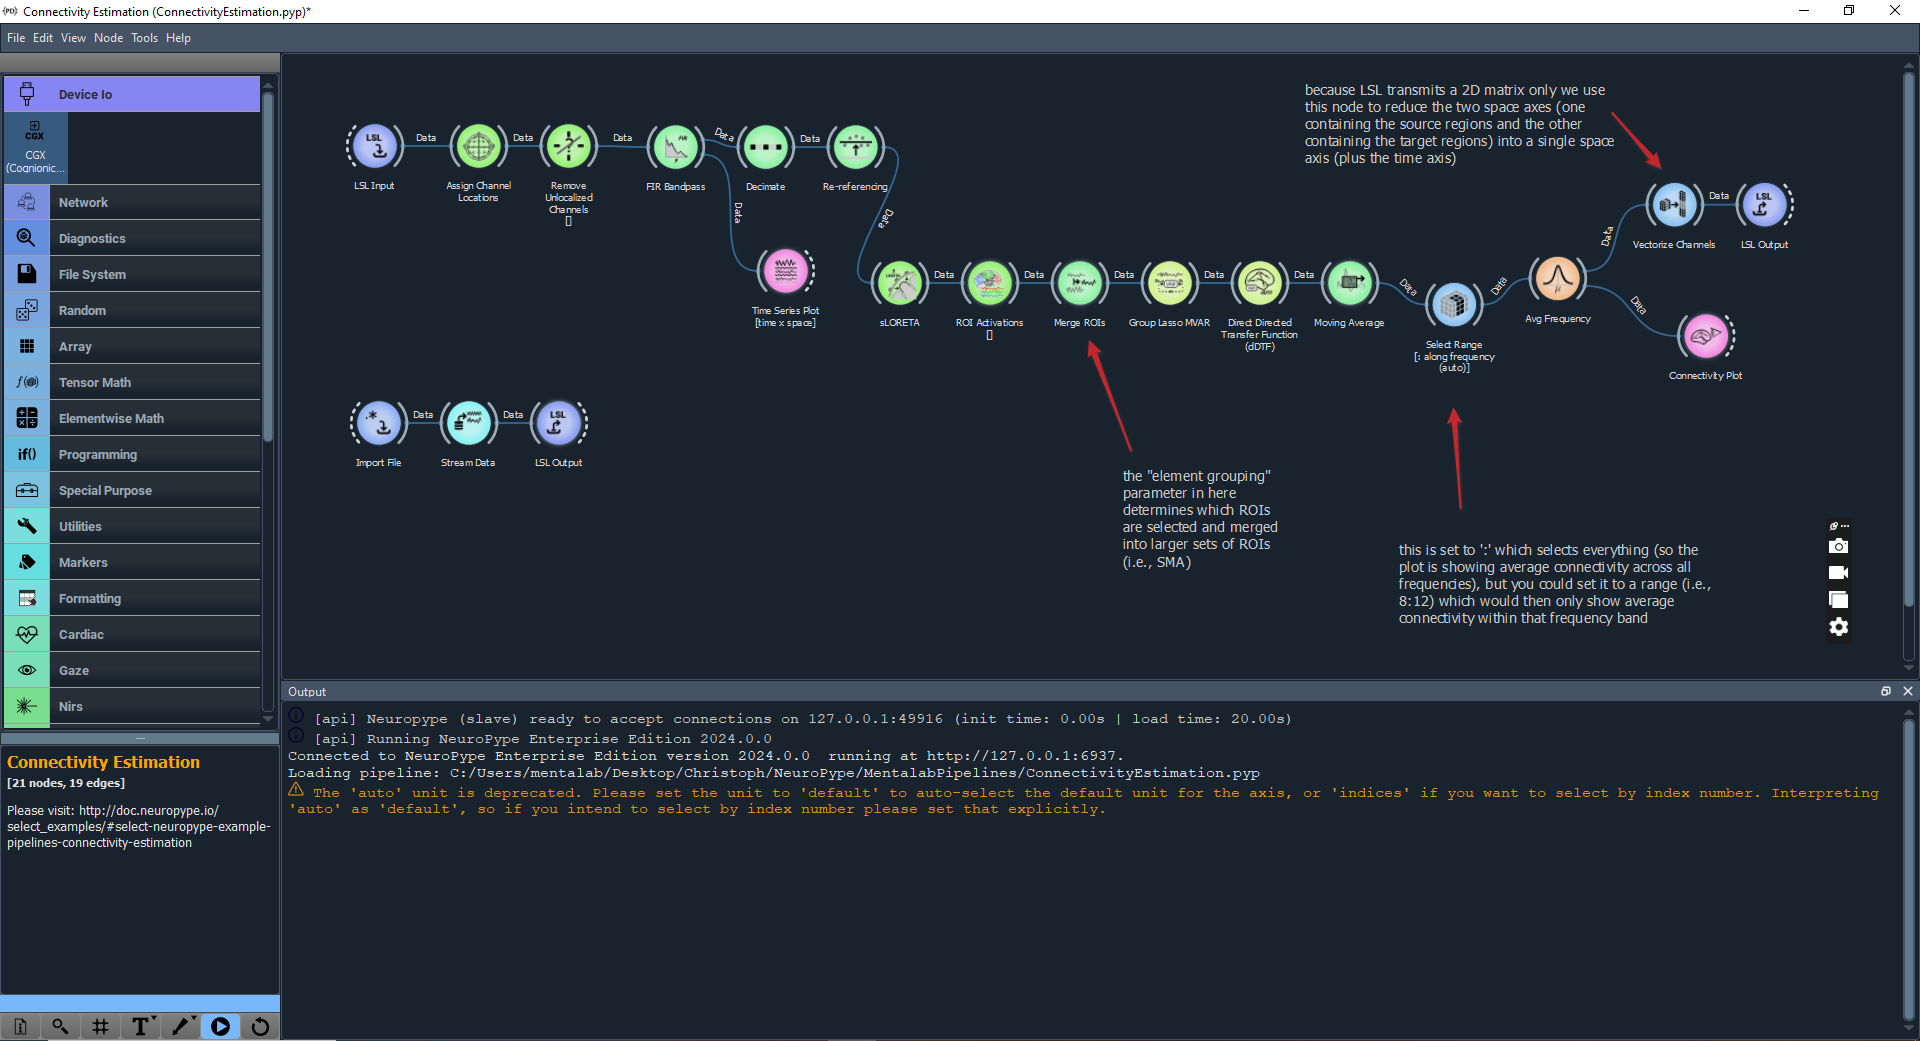Toggle the pipeline play button
The image size is (1920, 1041).
(220, 1026)
